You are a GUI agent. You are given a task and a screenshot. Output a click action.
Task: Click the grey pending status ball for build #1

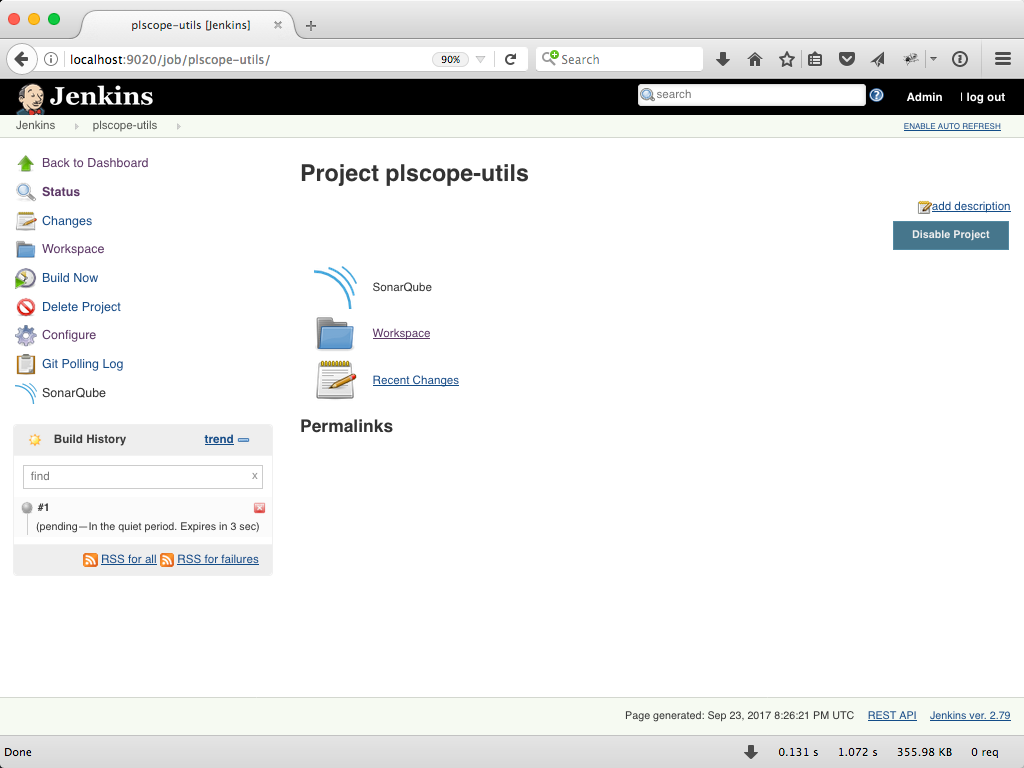pyautogui.click(x=27, y=507)
